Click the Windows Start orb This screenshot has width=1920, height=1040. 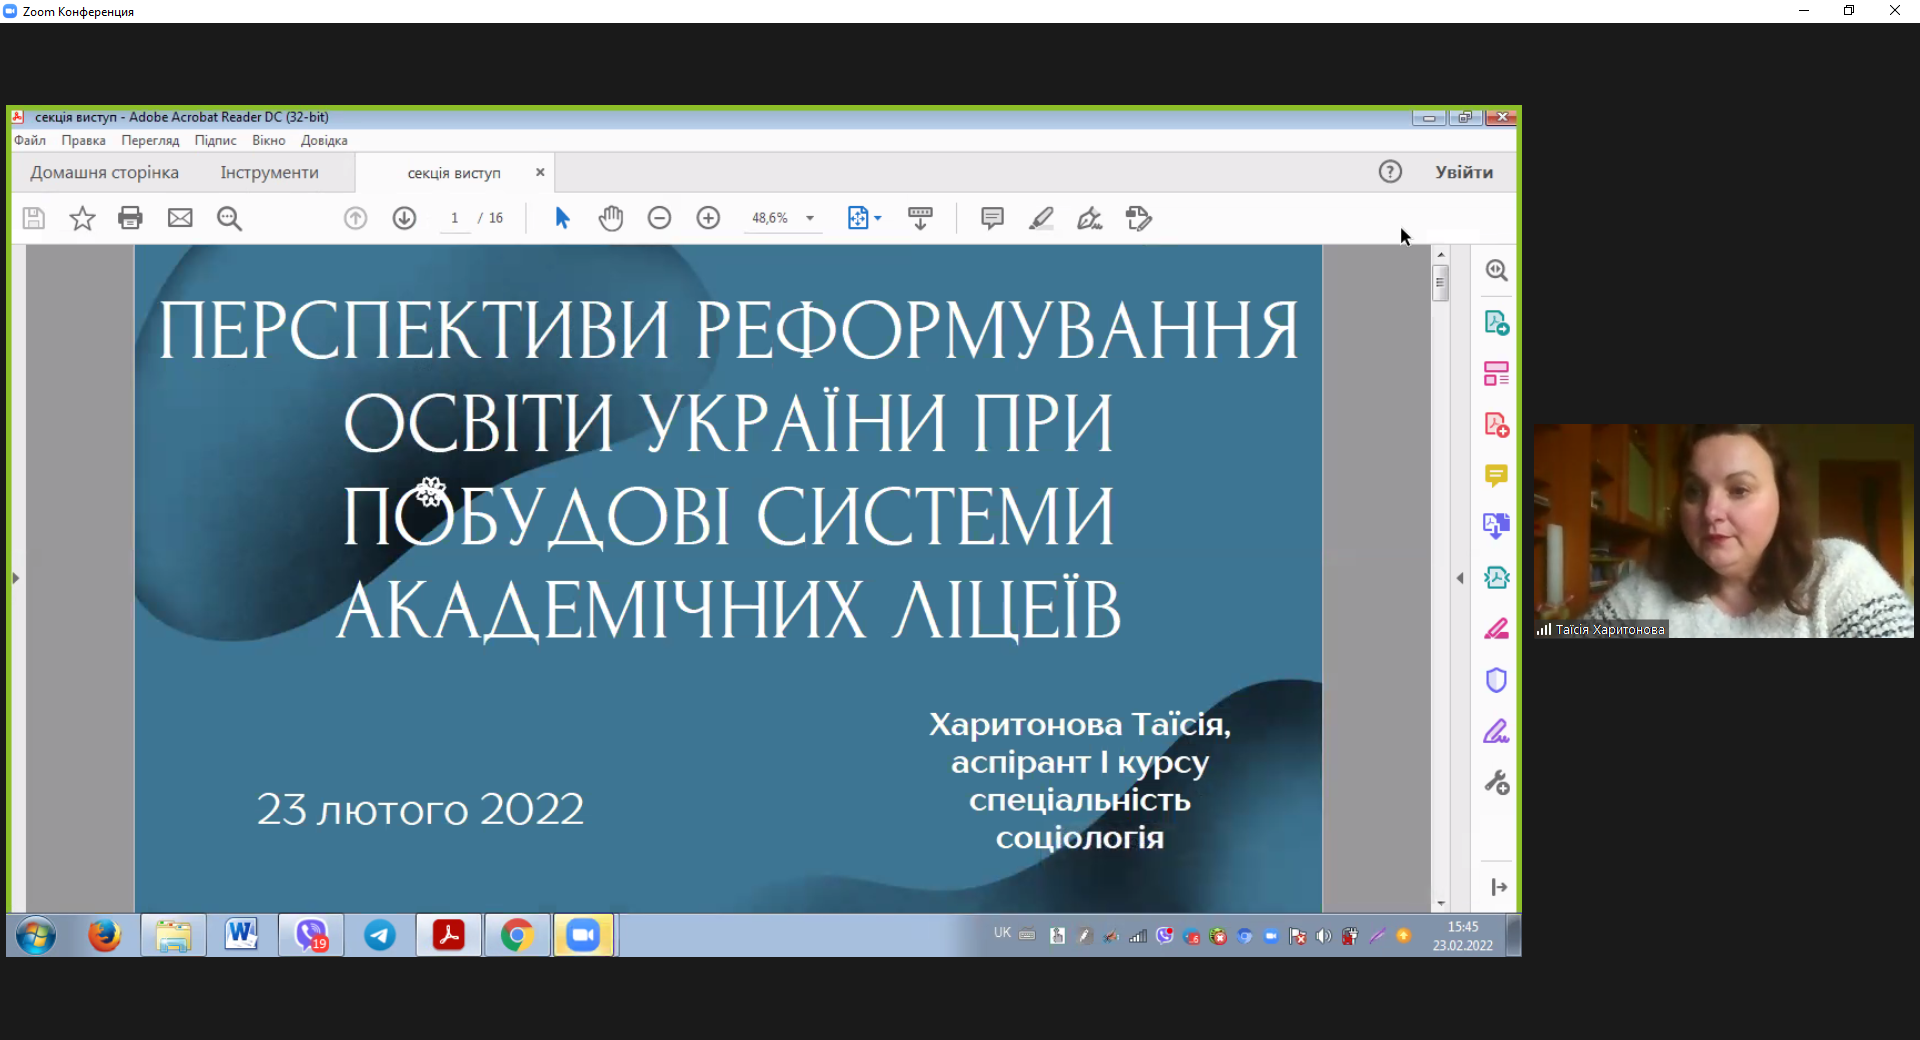click(36, 936)
